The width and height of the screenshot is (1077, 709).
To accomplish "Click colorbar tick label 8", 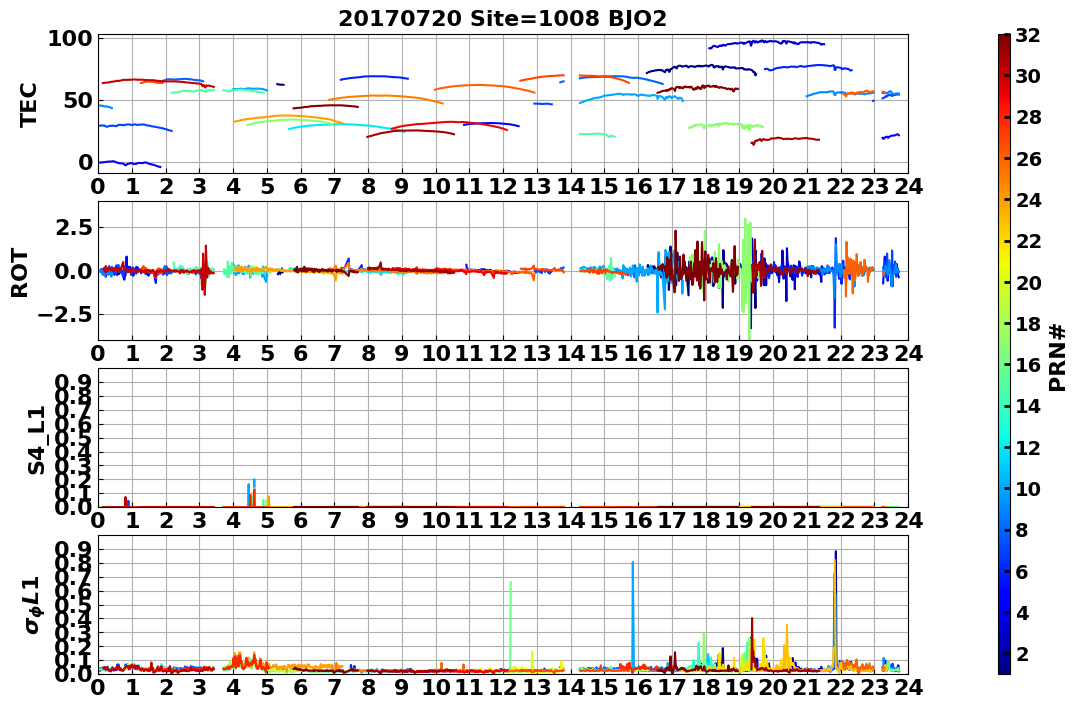I will pos(1022,530).
